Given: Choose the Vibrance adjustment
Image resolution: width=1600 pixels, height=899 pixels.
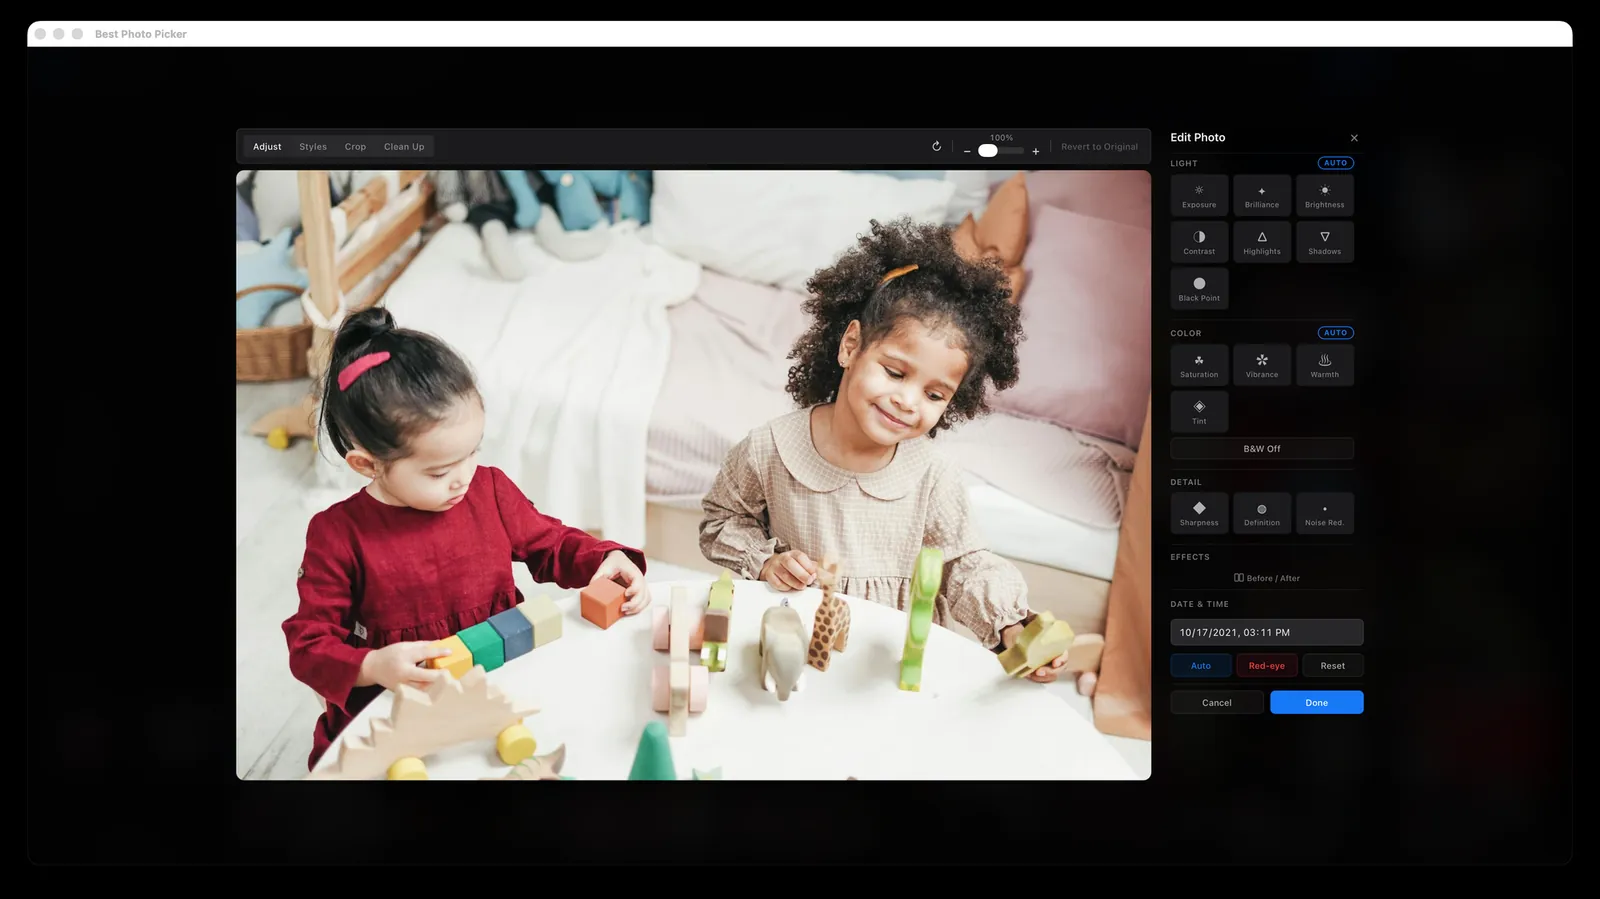Looking at the screenshot, I should click(1262, 365).
